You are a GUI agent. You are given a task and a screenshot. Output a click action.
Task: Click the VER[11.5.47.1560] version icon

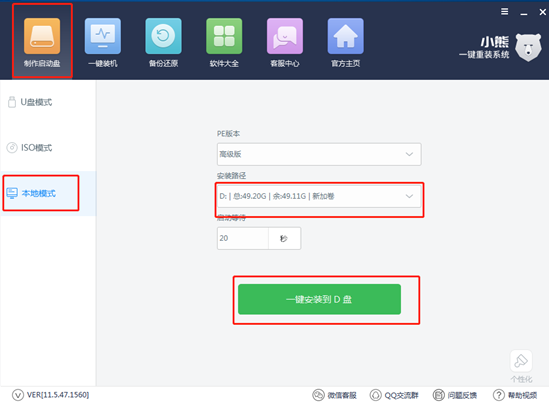pyautogui.click(x=18, y=395)
